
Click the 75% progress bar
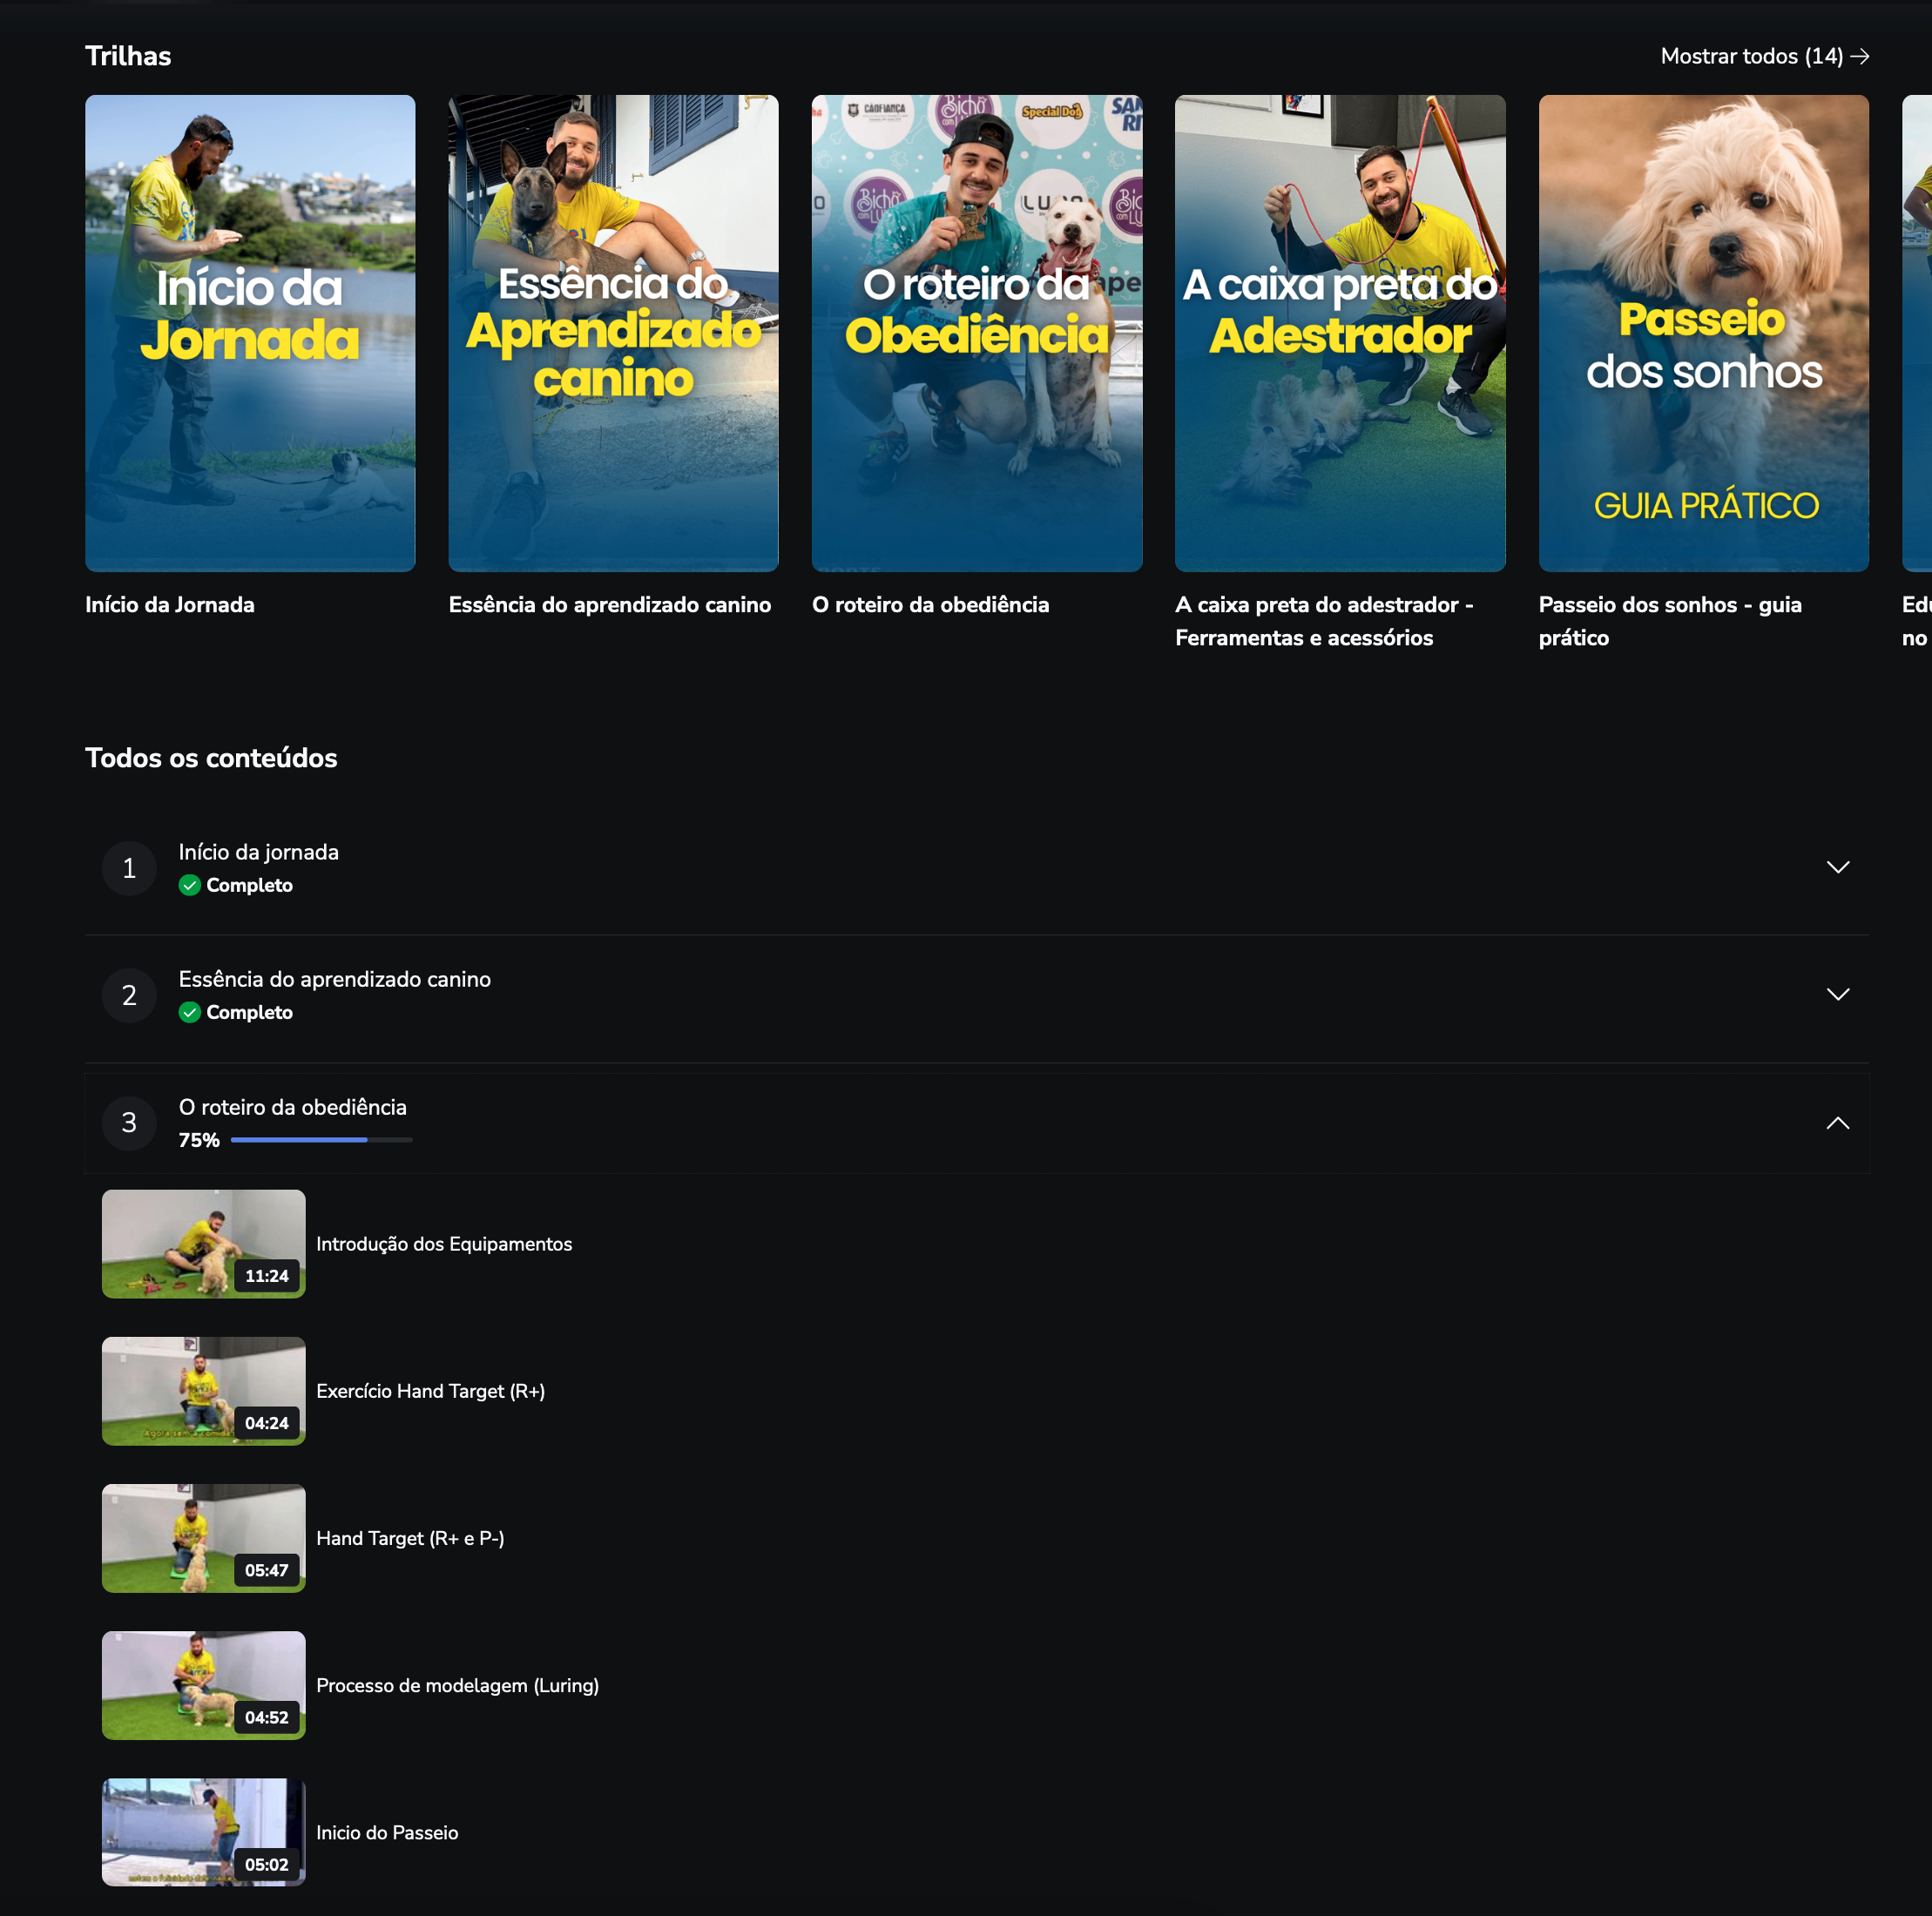pyautogui.click(x=321, y=1140)
